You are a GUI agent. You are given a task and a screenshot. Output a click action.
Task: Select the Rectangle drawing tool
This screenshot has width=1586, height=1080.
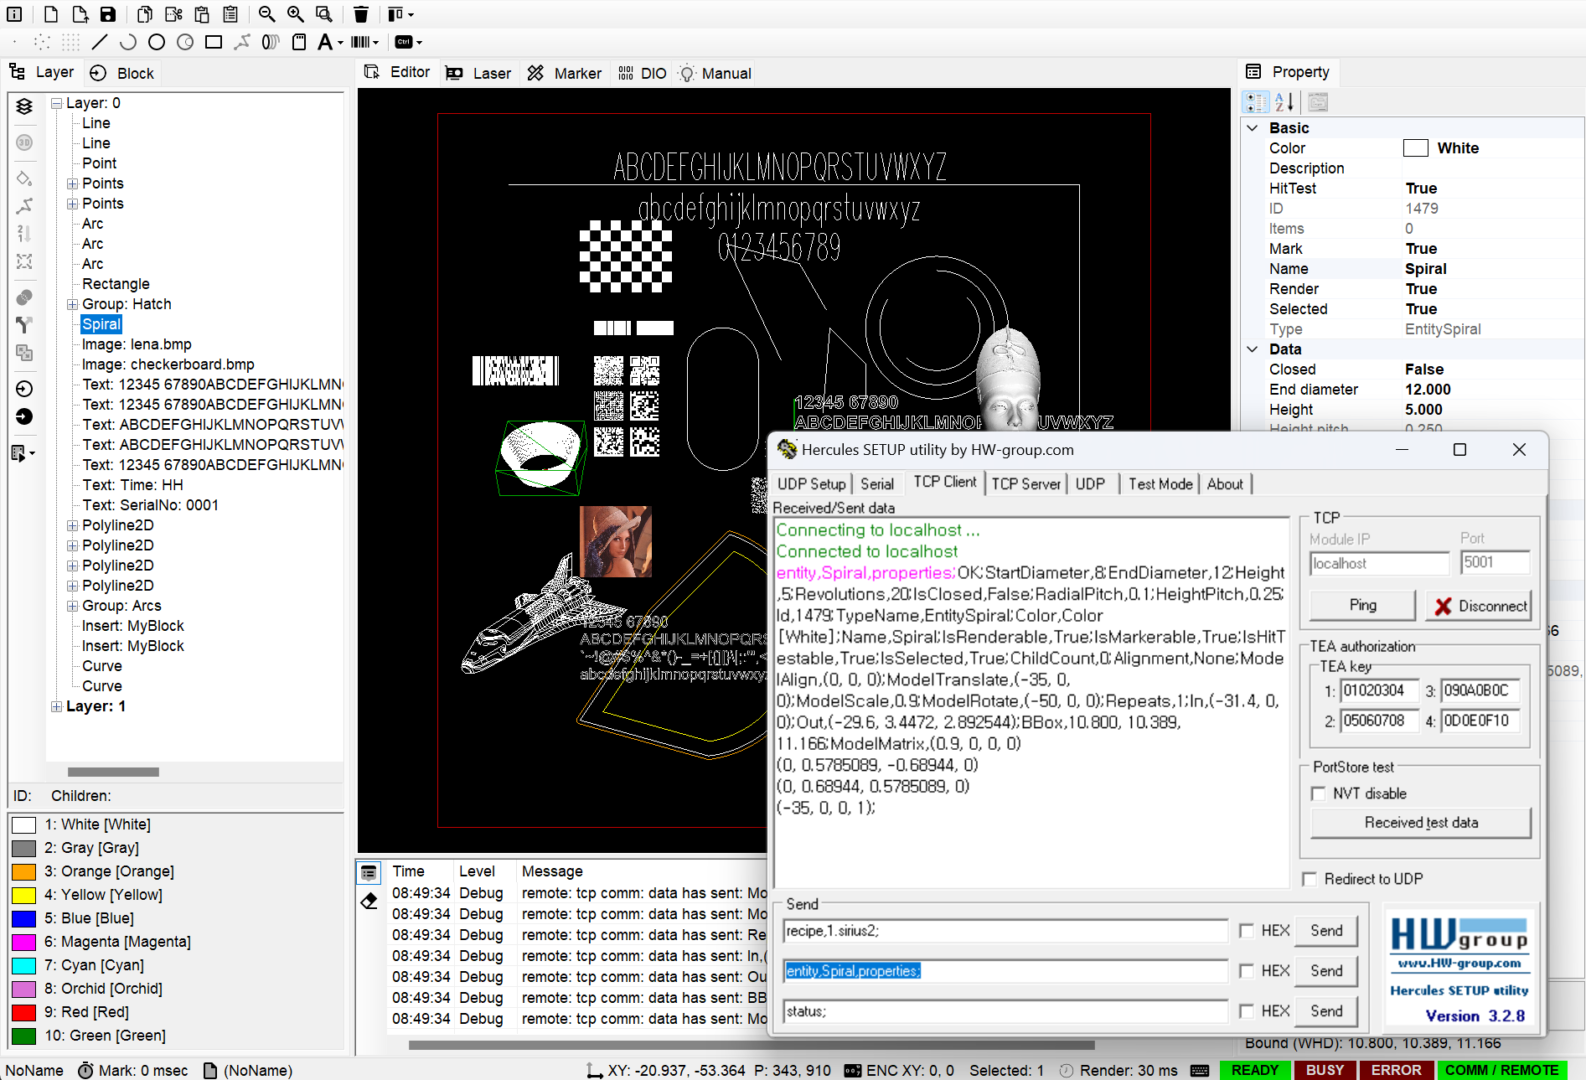click(x=213, y=42)
